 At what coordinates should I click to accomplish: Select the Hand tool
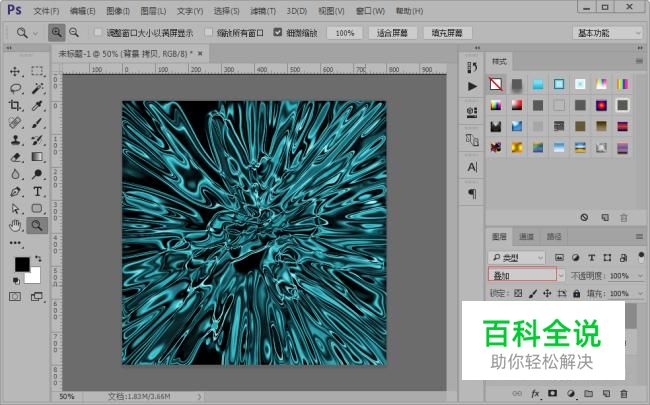(15, 226)
